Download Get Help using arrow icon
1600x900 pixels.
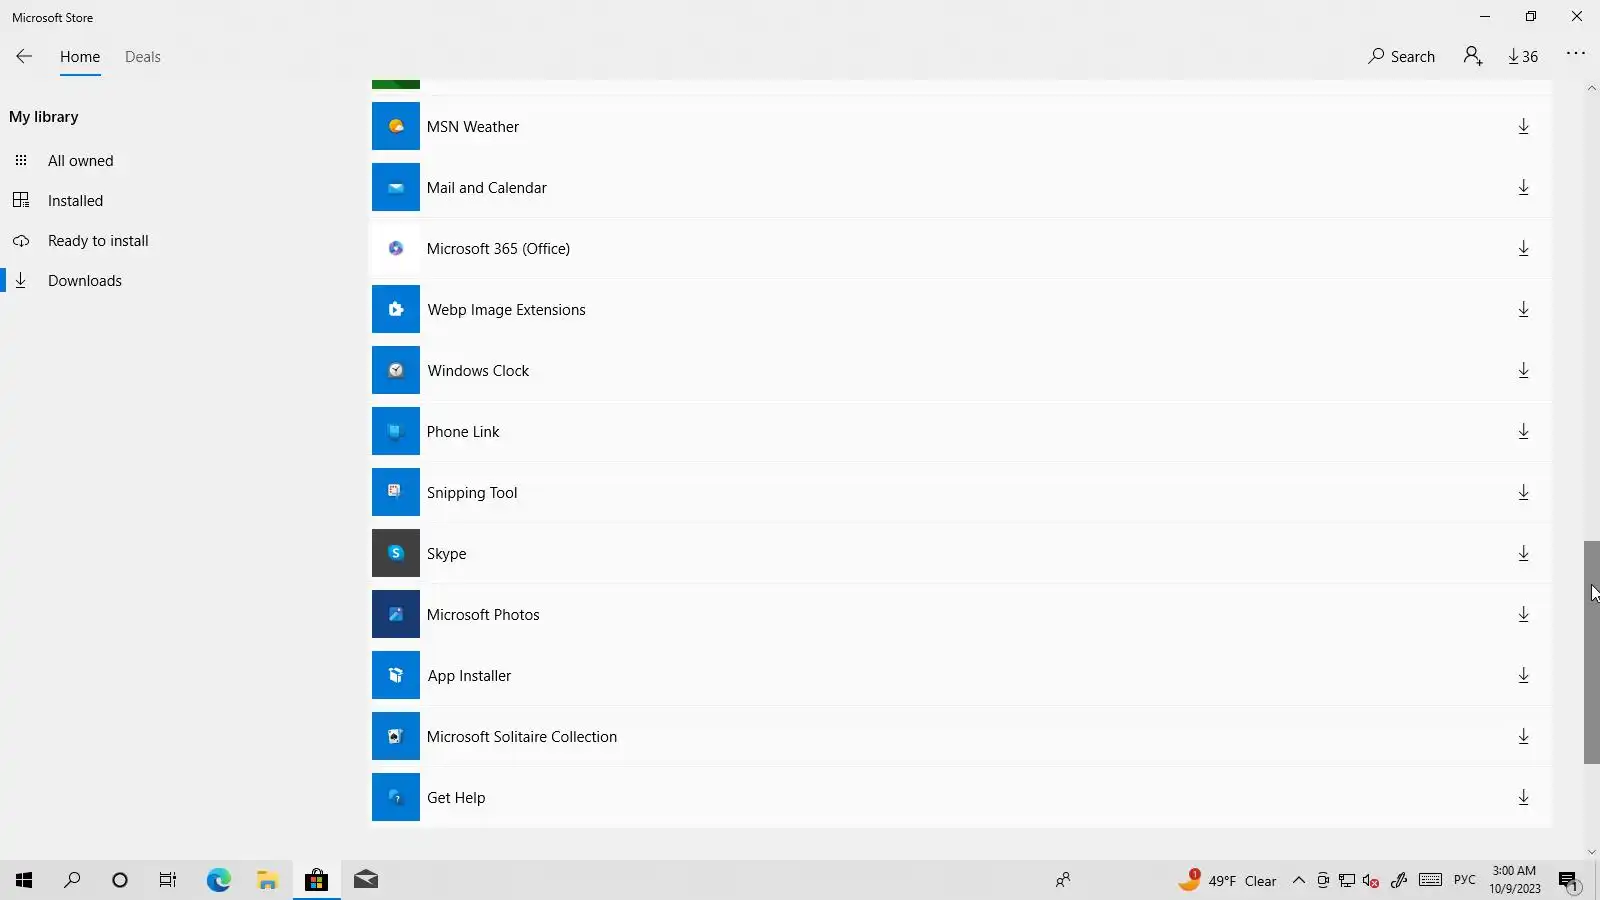pos(1523,798)
